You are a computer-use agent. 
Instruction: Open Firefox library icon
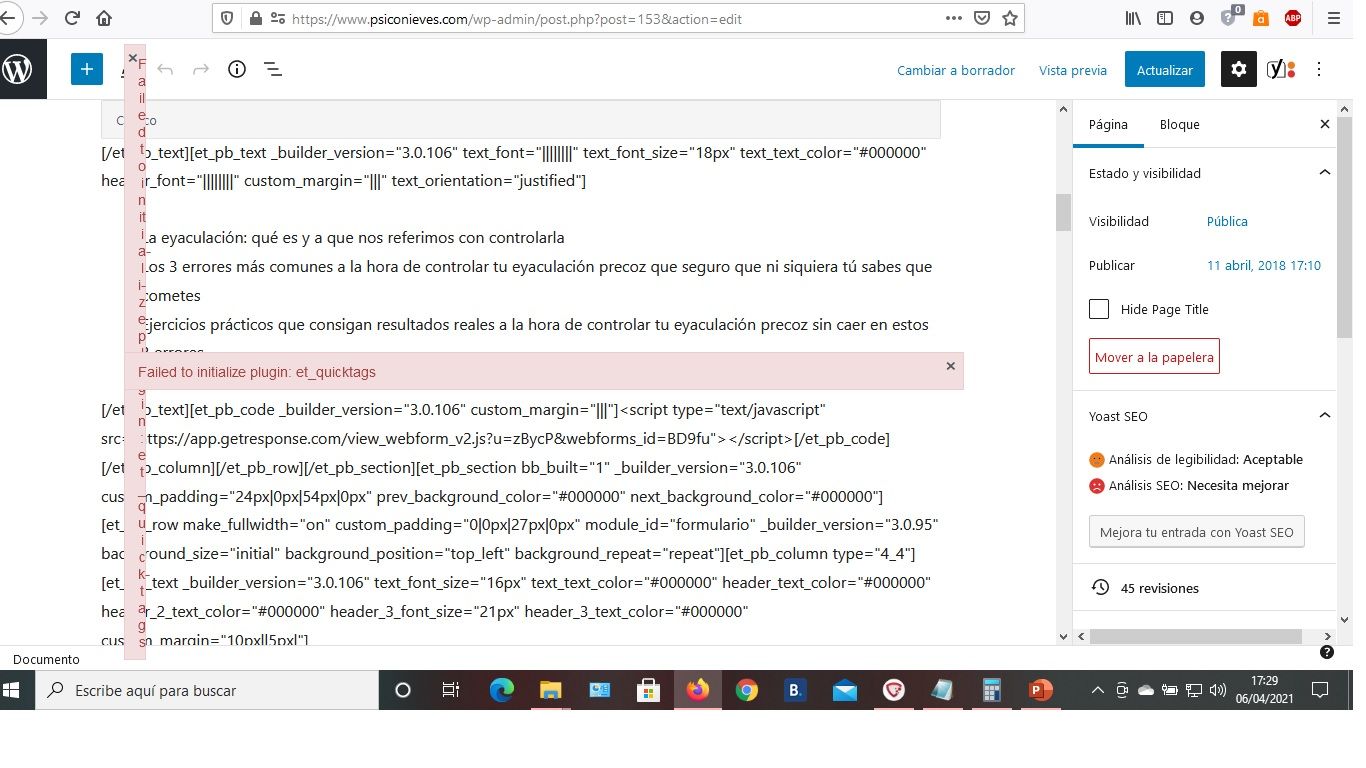(x=1134, y=18)
